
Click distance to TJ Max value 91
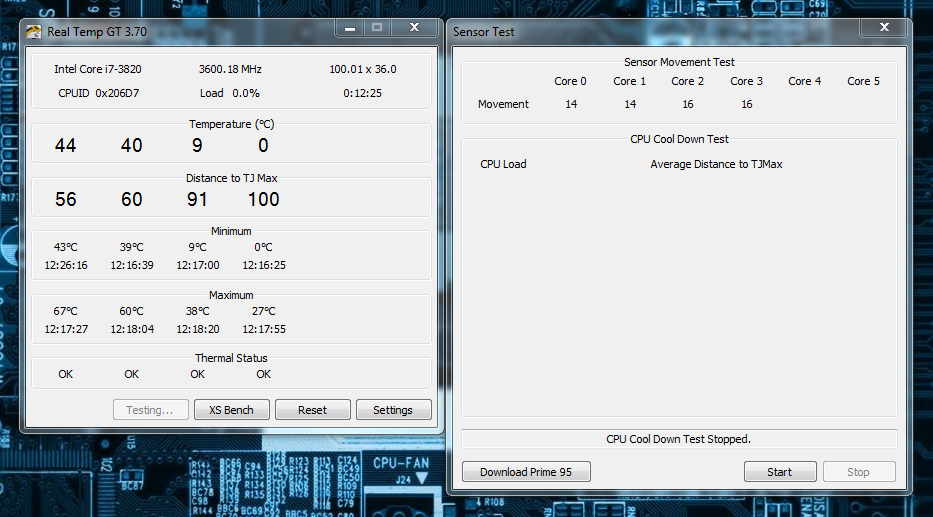click(x=197, y=199)
